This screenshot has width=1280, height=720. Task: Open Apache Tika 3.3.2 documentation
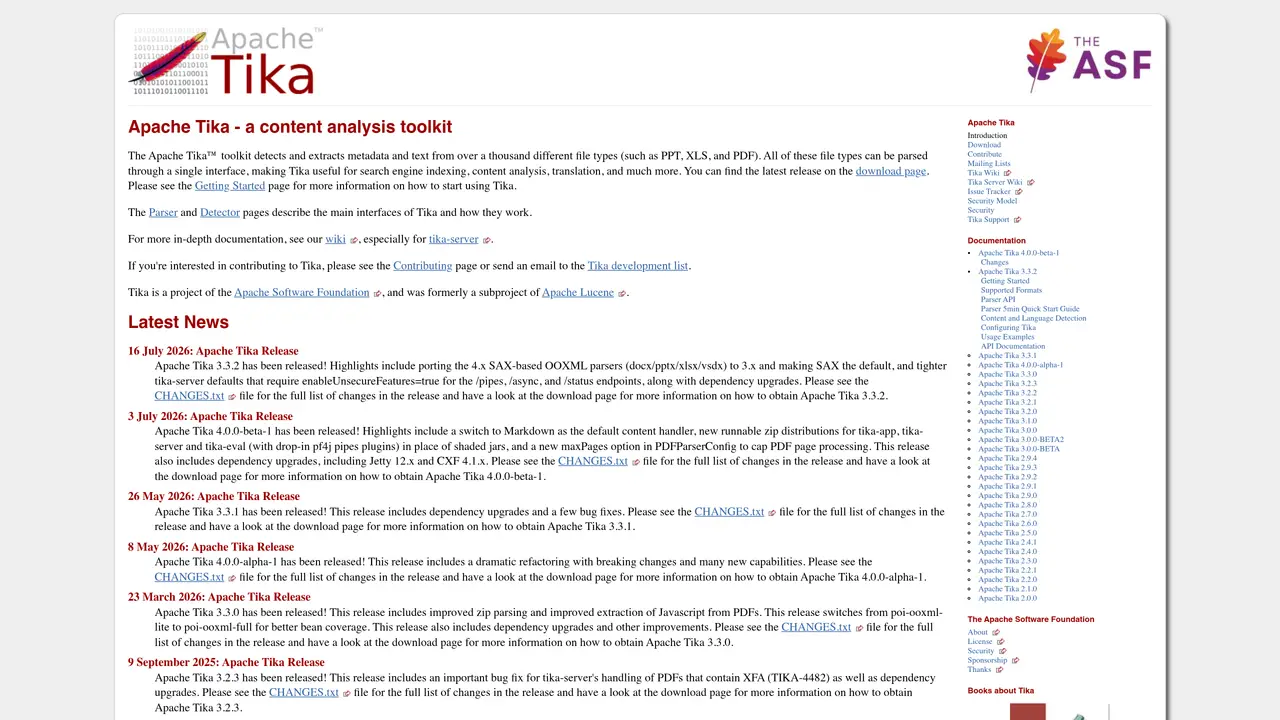[x=1007, y=272]
